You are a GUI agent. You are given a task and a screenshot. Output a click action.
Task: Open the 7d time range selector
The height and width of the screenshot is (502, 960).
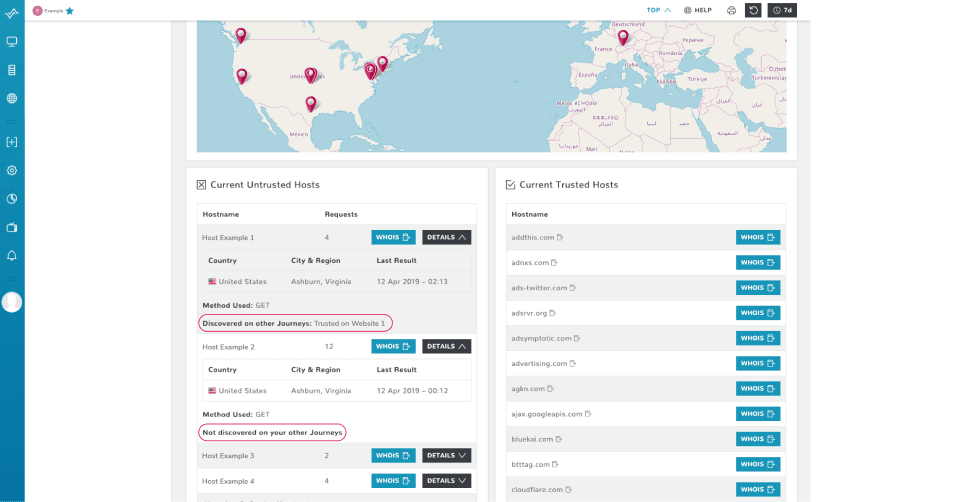pyautogui.click(x=782, y=10)
